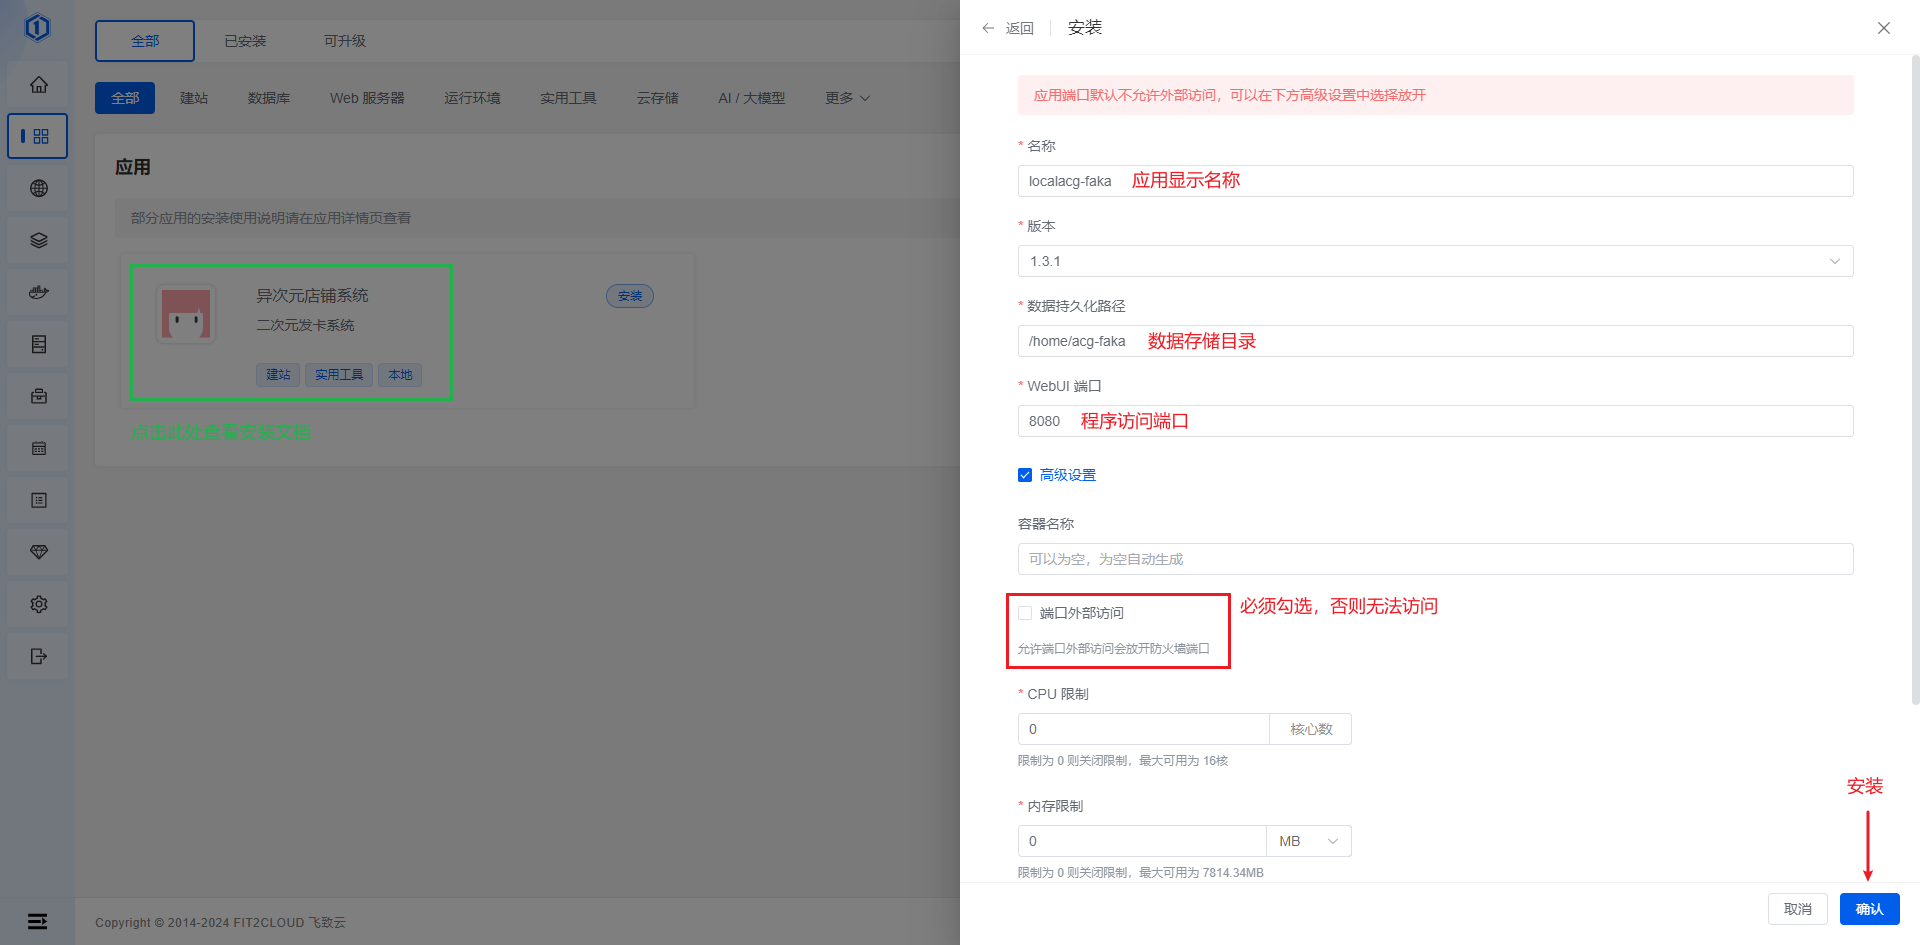Open the 版本 1.3.1 dropdown
1920x945 pixels.
1435,261
